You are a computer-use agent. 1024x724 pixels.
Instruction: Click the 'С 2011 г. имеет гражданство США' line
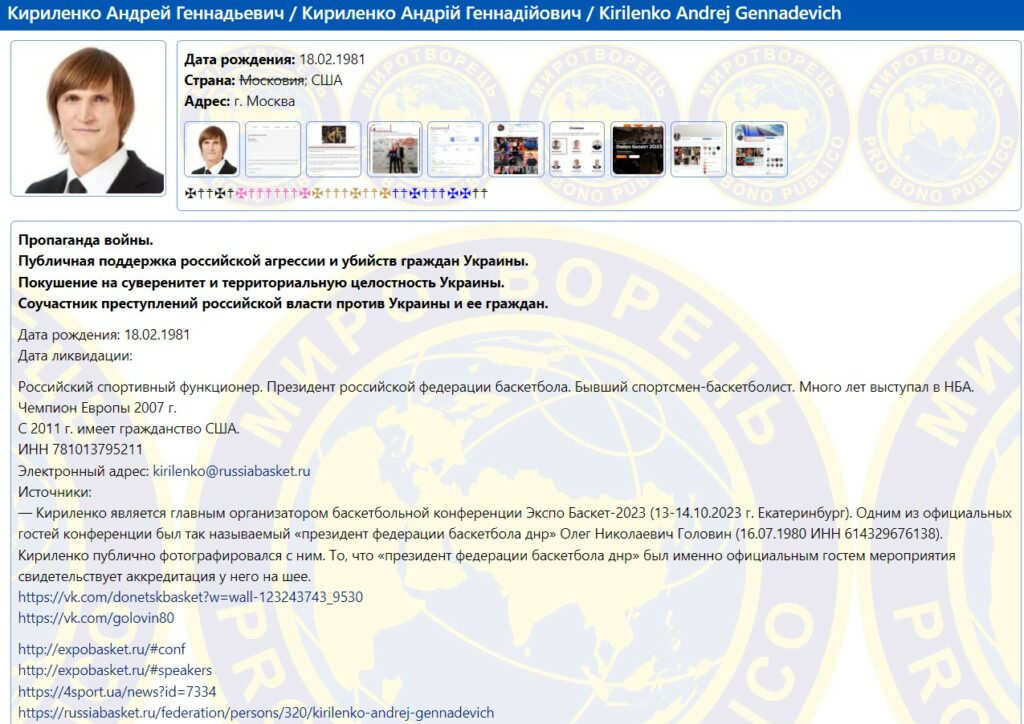click(x=129, y=429)
